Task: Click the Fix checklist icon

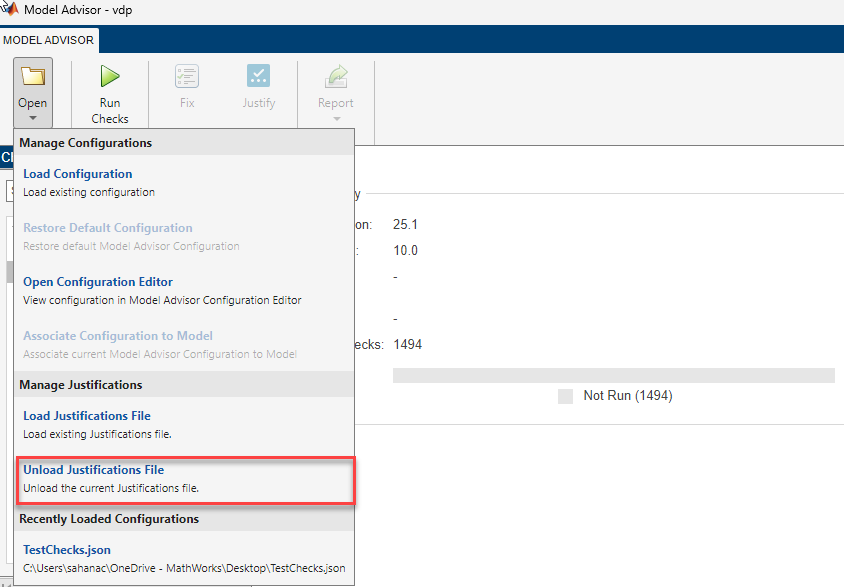Action: click(186, 76)
